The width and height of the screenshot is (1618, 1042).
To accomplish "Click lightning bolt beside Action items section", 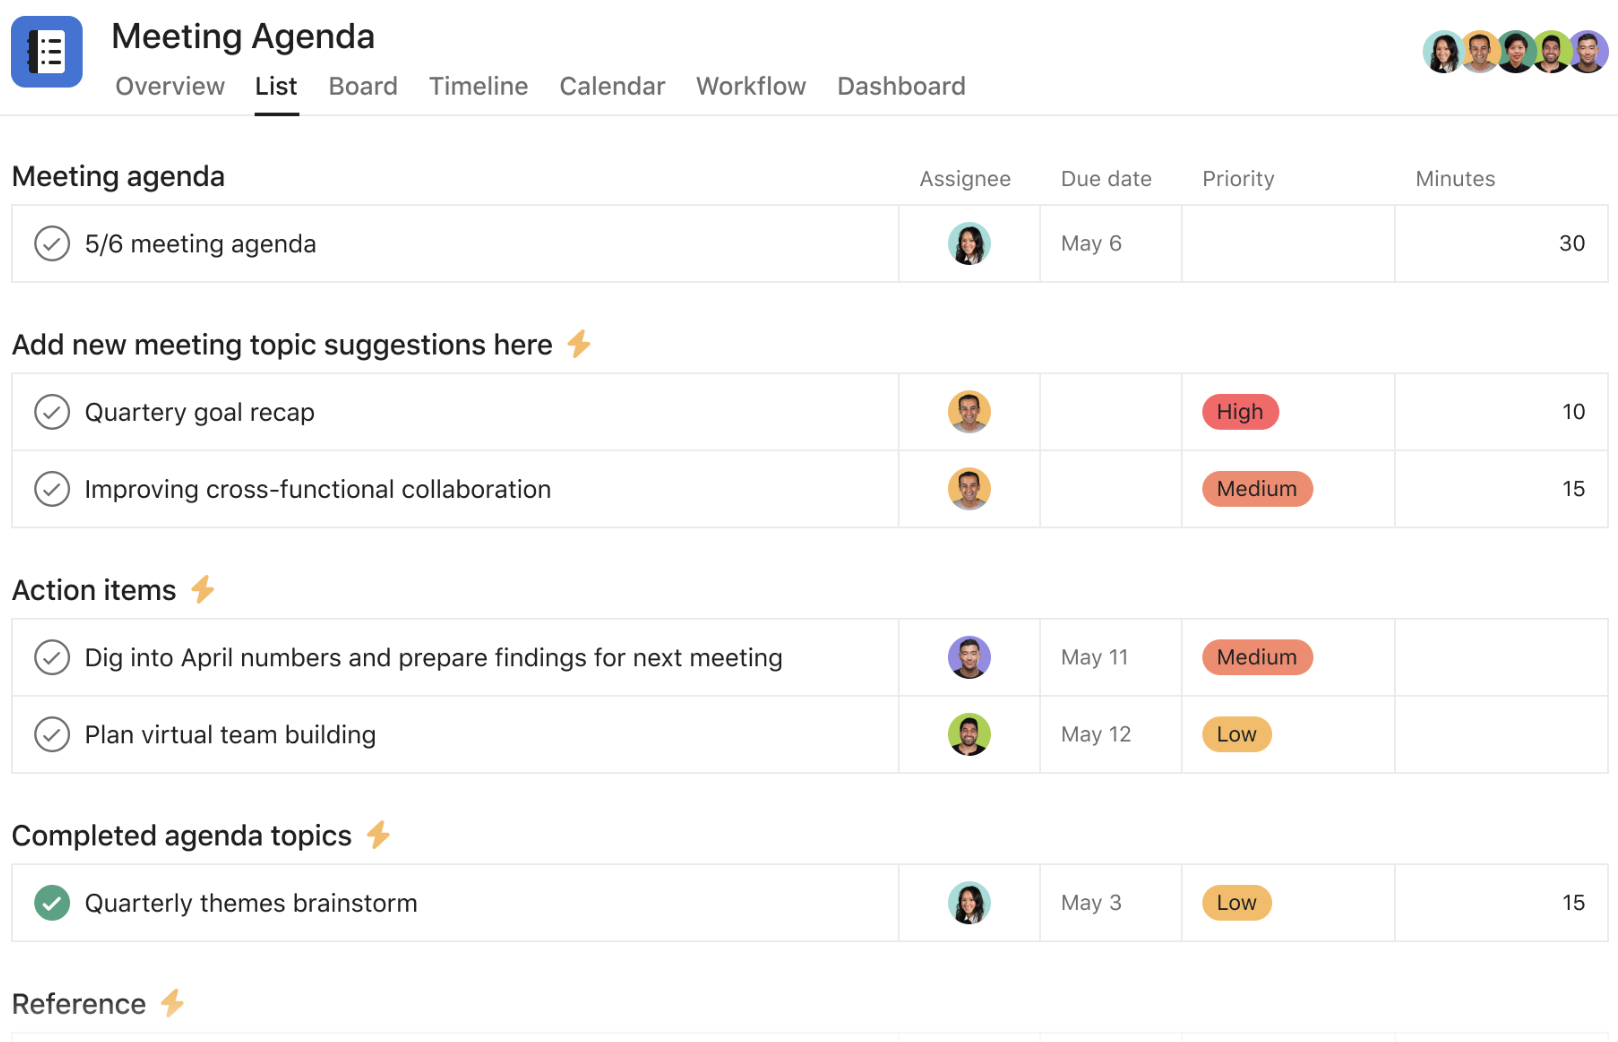I will (x=203, y=589).
